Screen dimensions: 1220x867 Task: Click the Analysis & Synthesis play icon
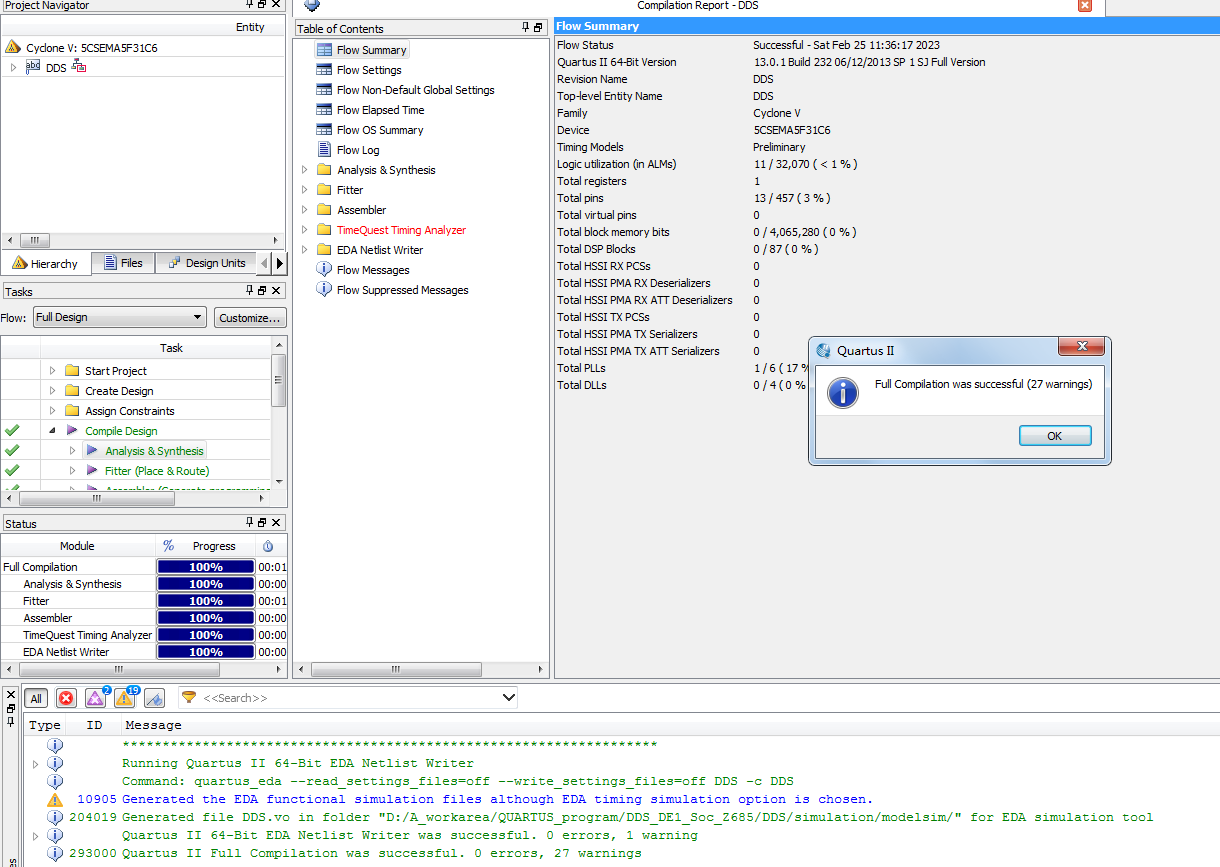coord(92,451)
